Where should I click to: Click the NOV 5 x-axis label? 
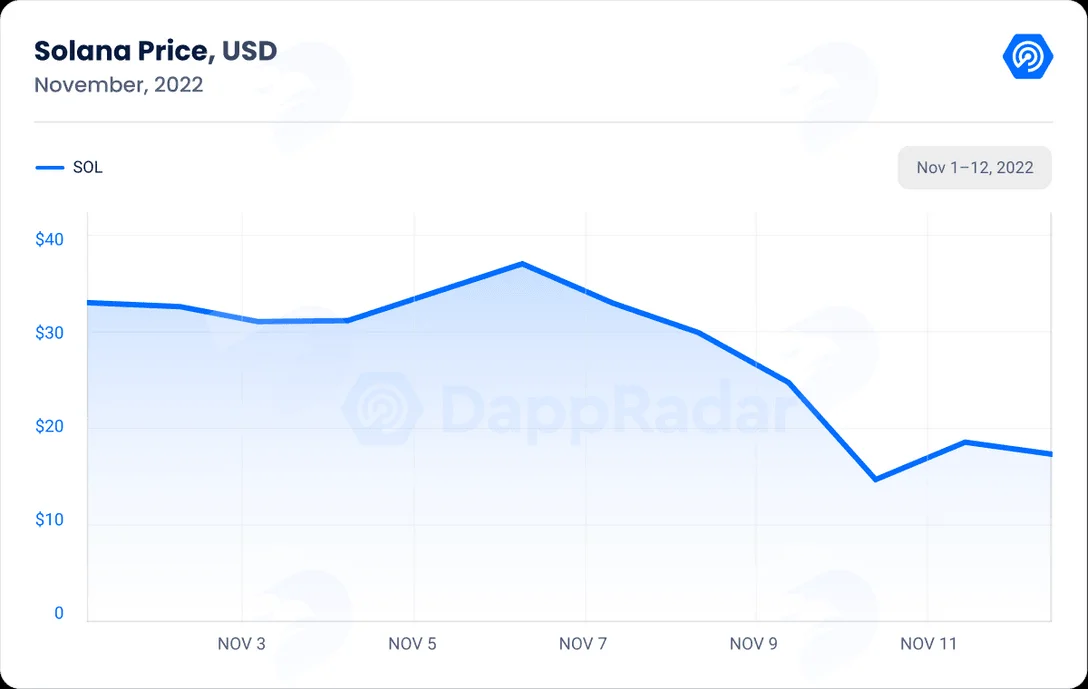pos(412,644)
